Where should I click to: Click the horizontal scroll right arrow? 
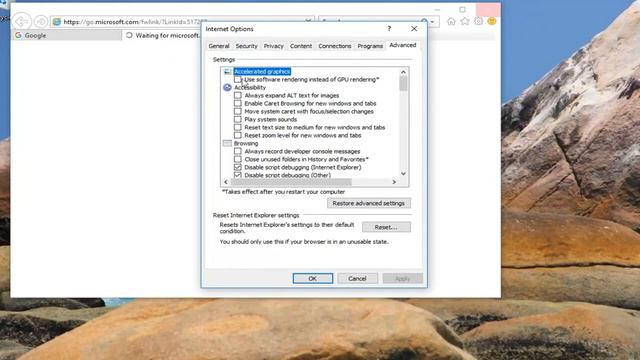click(394, 182)
